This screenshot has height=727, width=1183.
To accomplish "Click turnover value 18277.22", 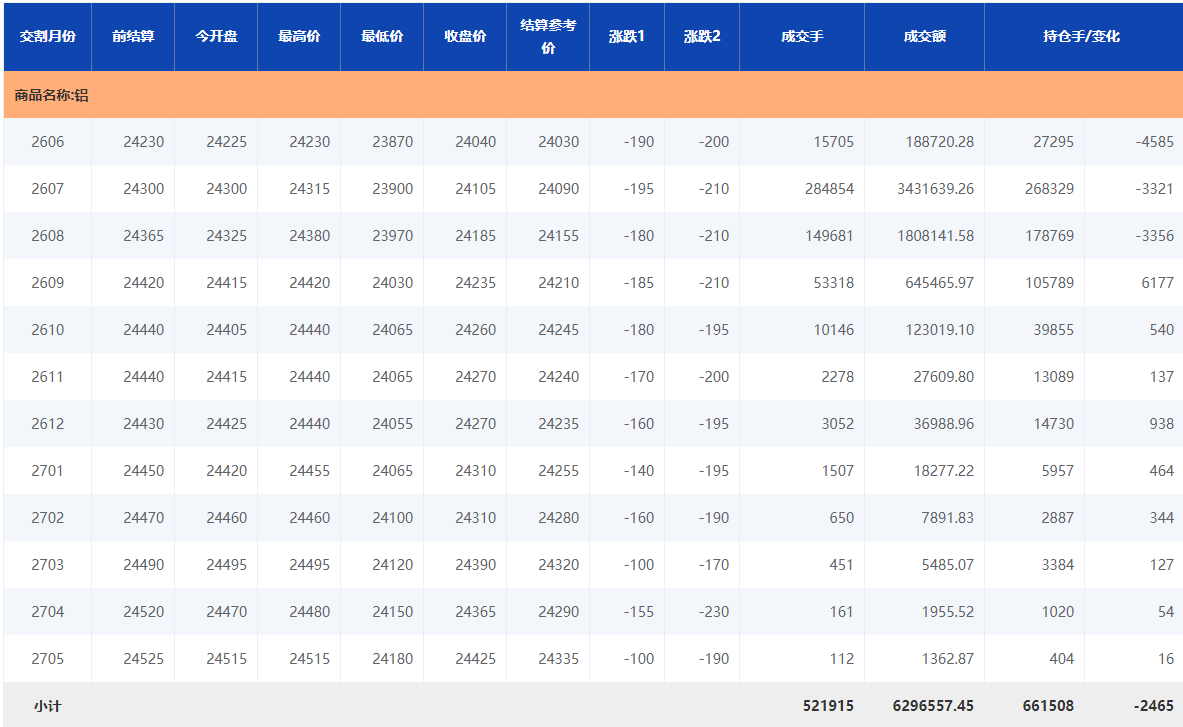I will pyautogui.click(x=944, y=471).
